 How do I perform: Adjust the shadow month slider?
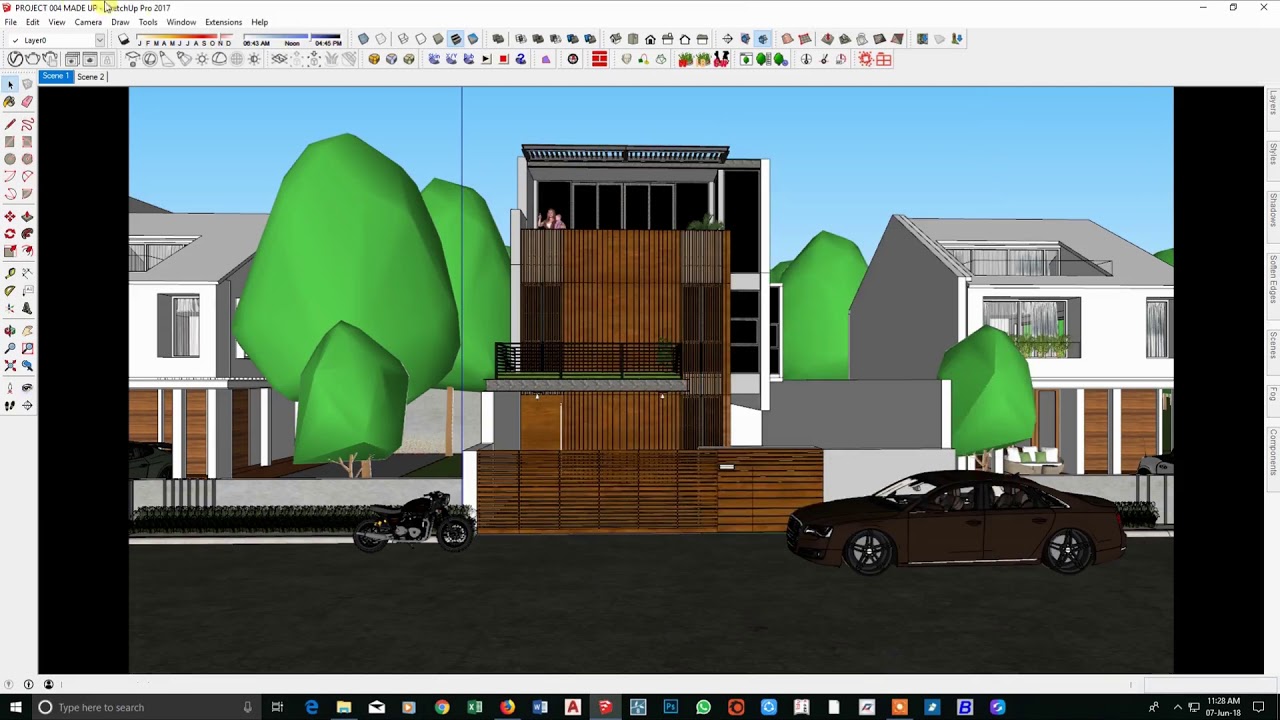(184, 40)
